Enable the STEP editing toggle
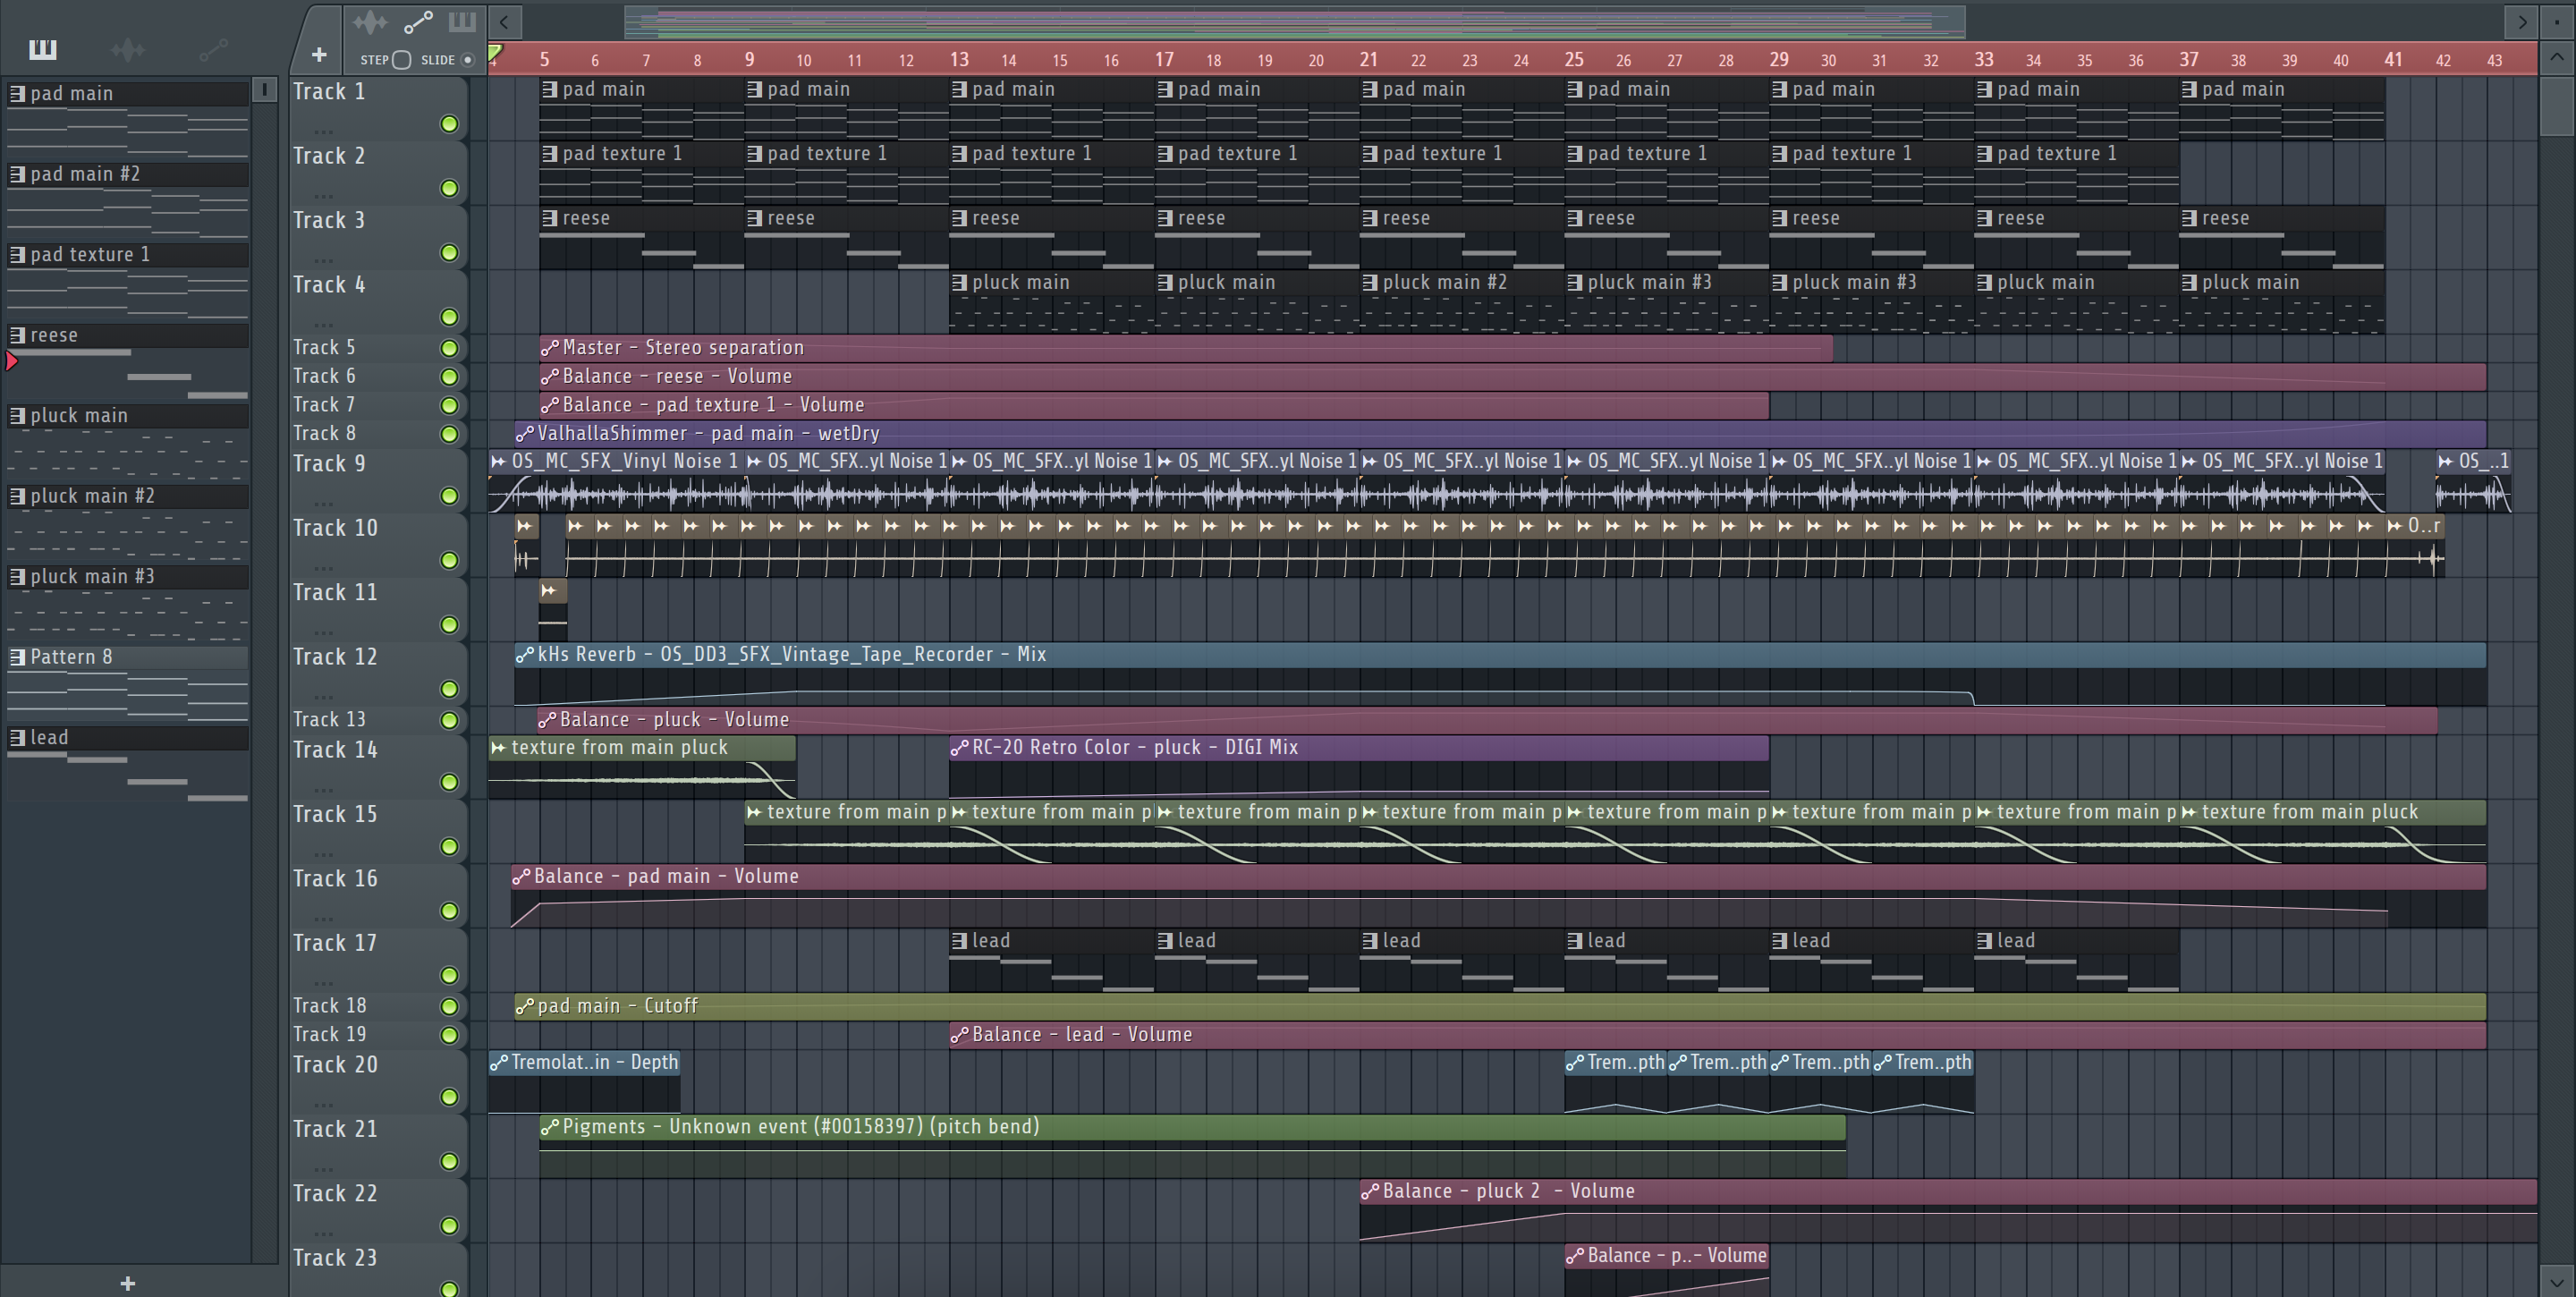This screenshot has height=1297, width=2576. tap(401, 60)
